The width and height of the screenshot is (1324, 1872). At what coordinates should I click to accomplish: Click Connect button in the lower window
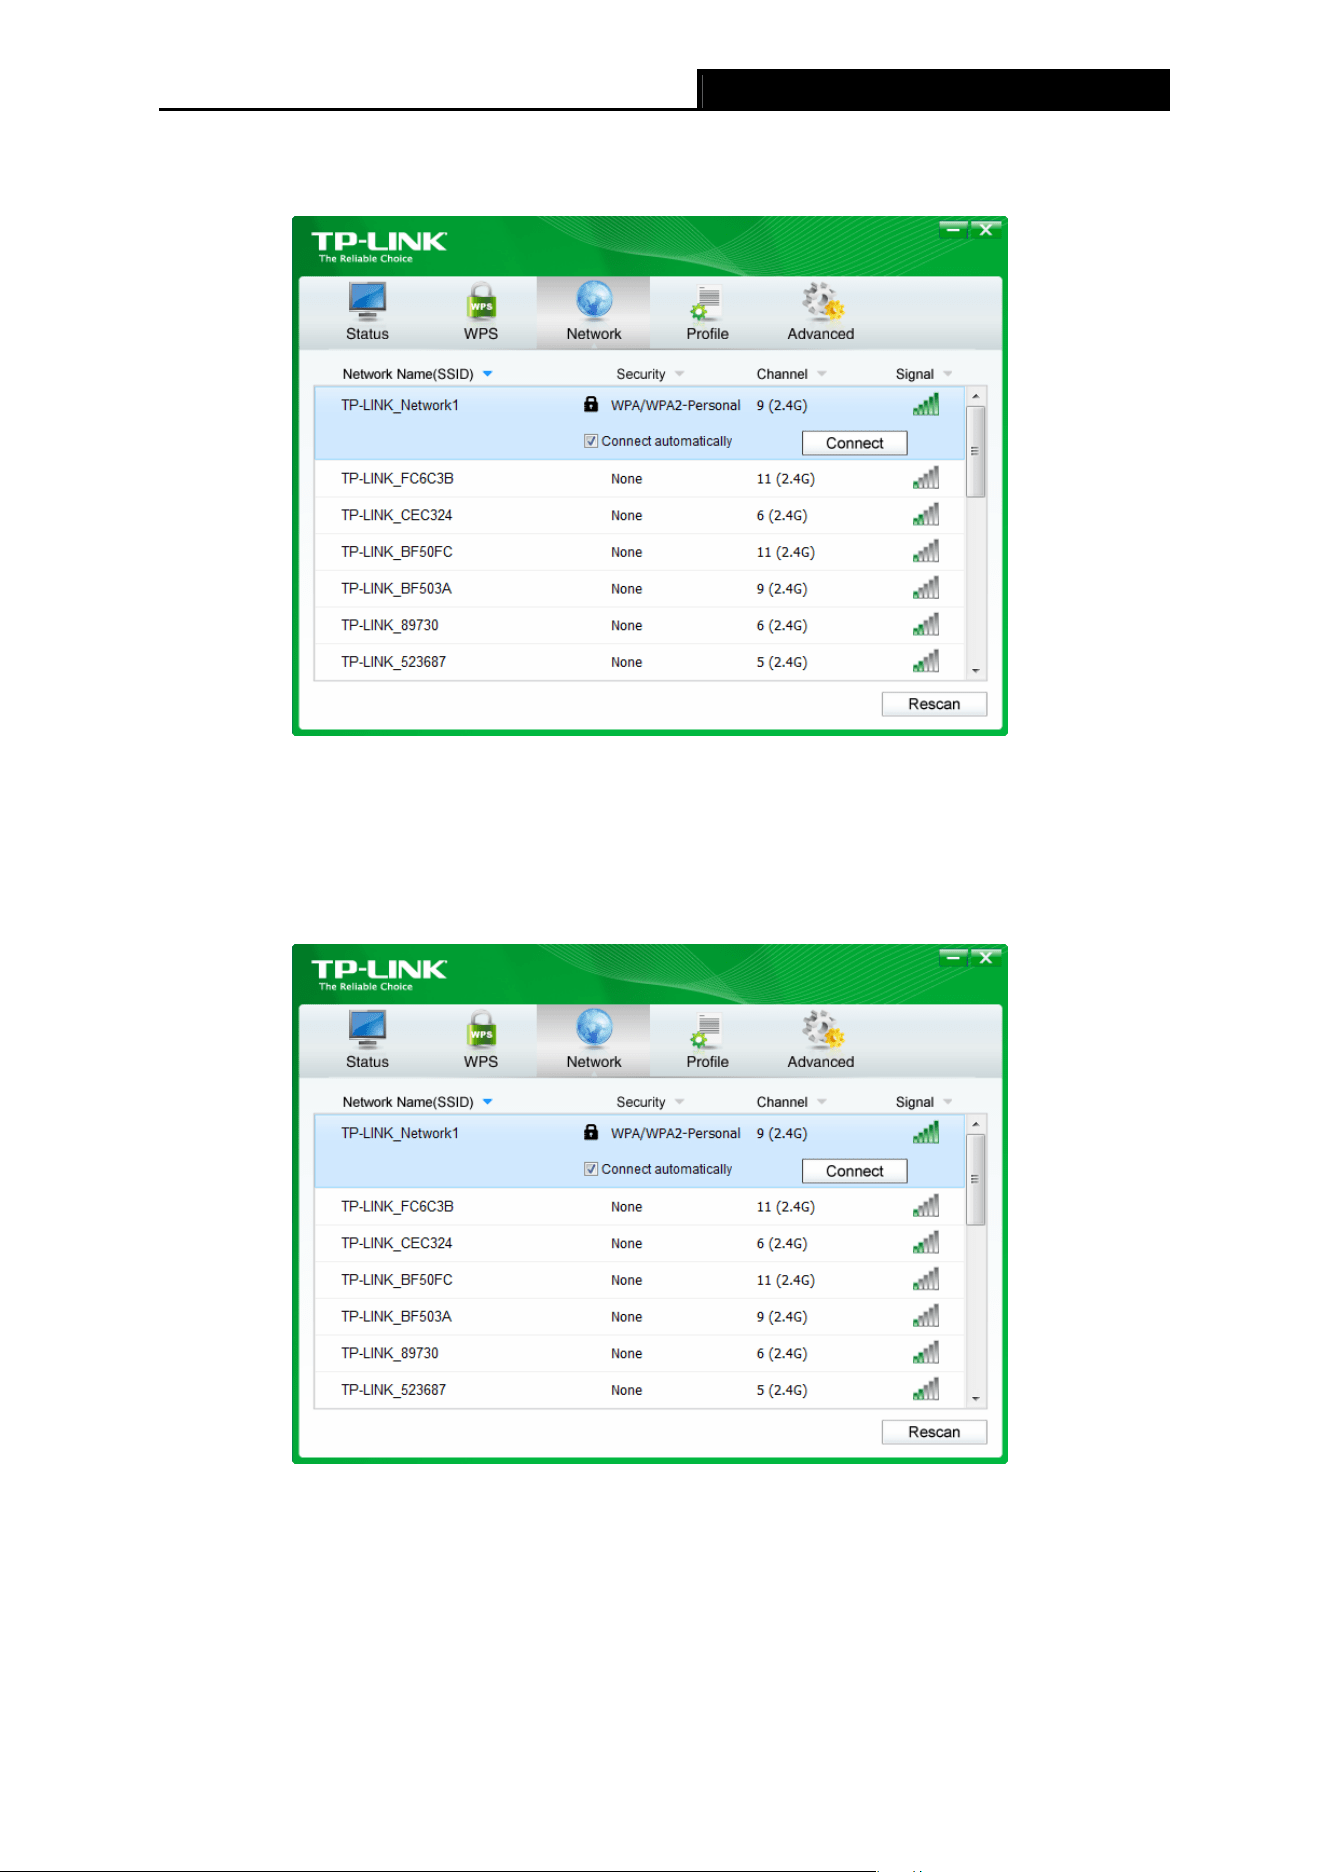point(855,1171)
